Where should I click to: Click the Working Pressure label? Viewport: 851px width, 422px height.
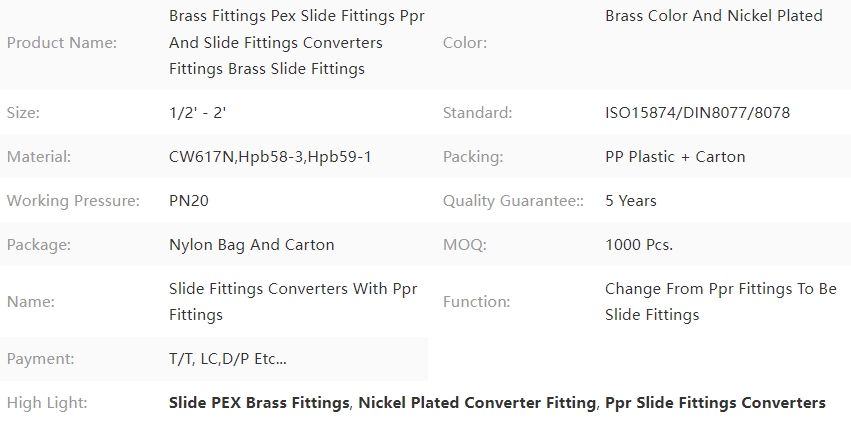point(73,201)
